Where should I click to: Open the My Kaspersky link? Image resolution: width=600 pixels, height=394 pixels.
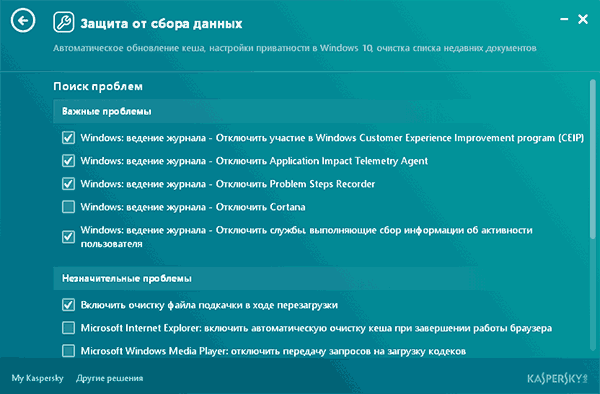click(38, 378)
